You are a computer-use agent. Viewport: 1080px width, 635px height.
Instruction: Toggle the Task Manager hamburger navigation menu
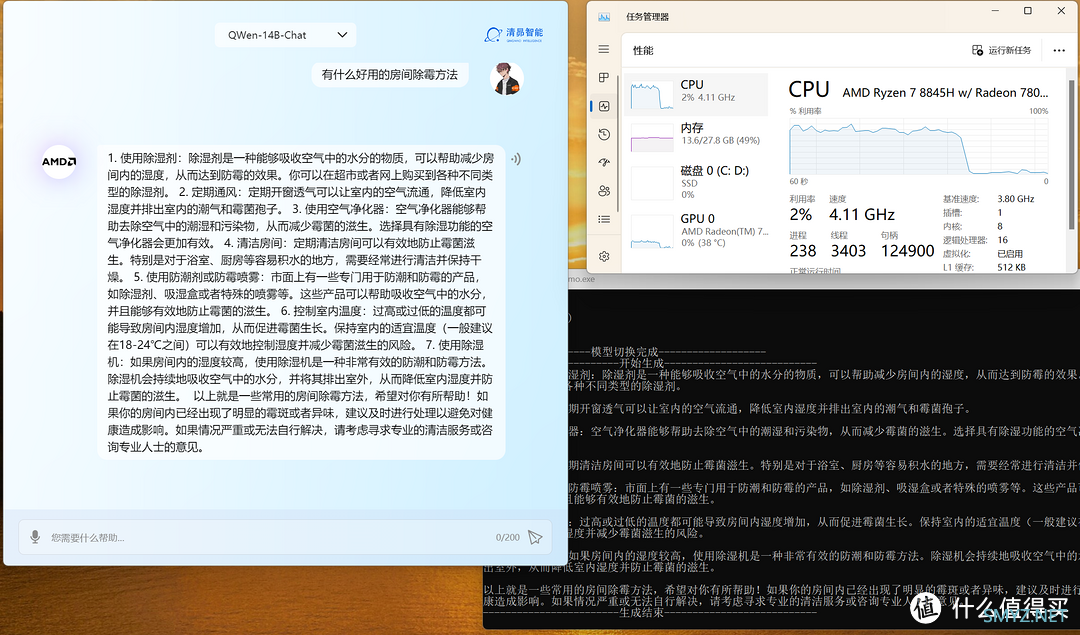tap(604, 50)
